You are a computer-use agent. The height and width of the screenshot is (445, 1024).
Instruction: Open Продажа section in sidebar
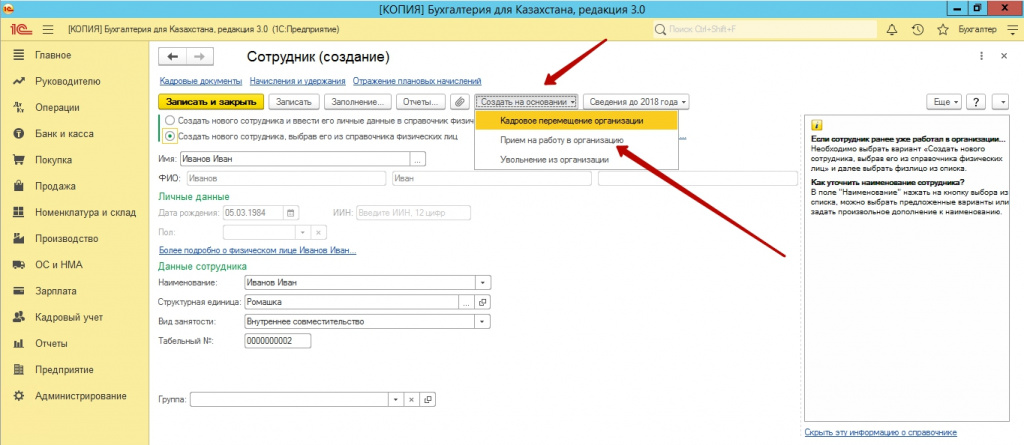pos(55,186)
